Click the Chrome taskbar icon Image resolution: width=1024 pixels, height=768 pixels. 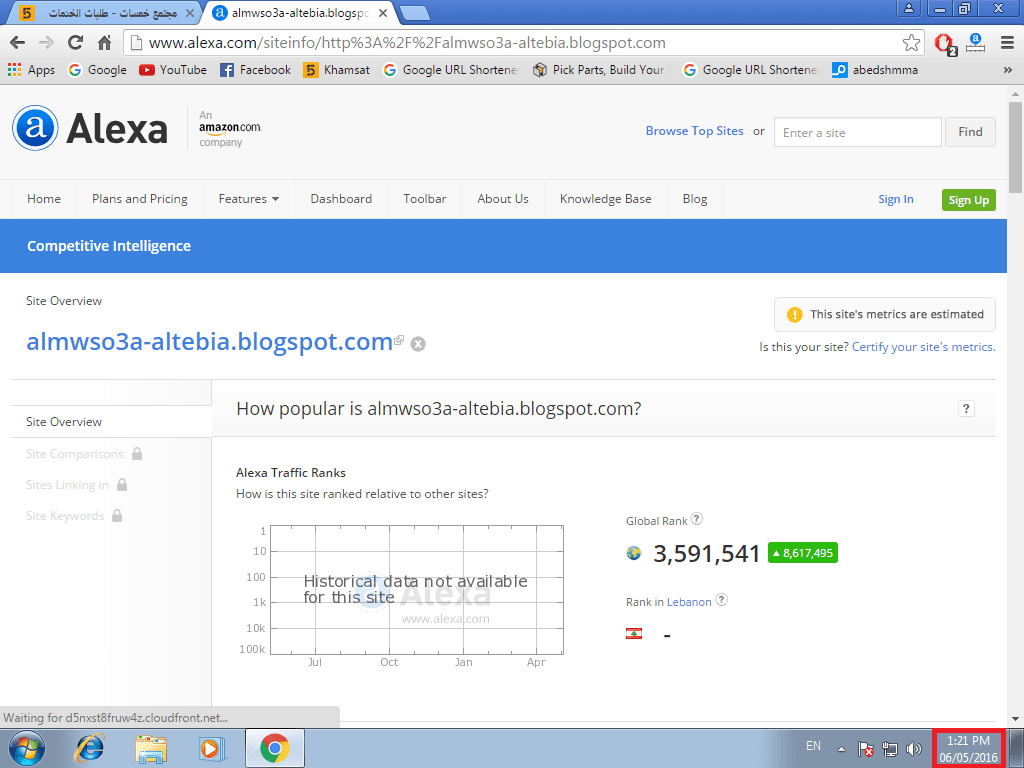275,748
